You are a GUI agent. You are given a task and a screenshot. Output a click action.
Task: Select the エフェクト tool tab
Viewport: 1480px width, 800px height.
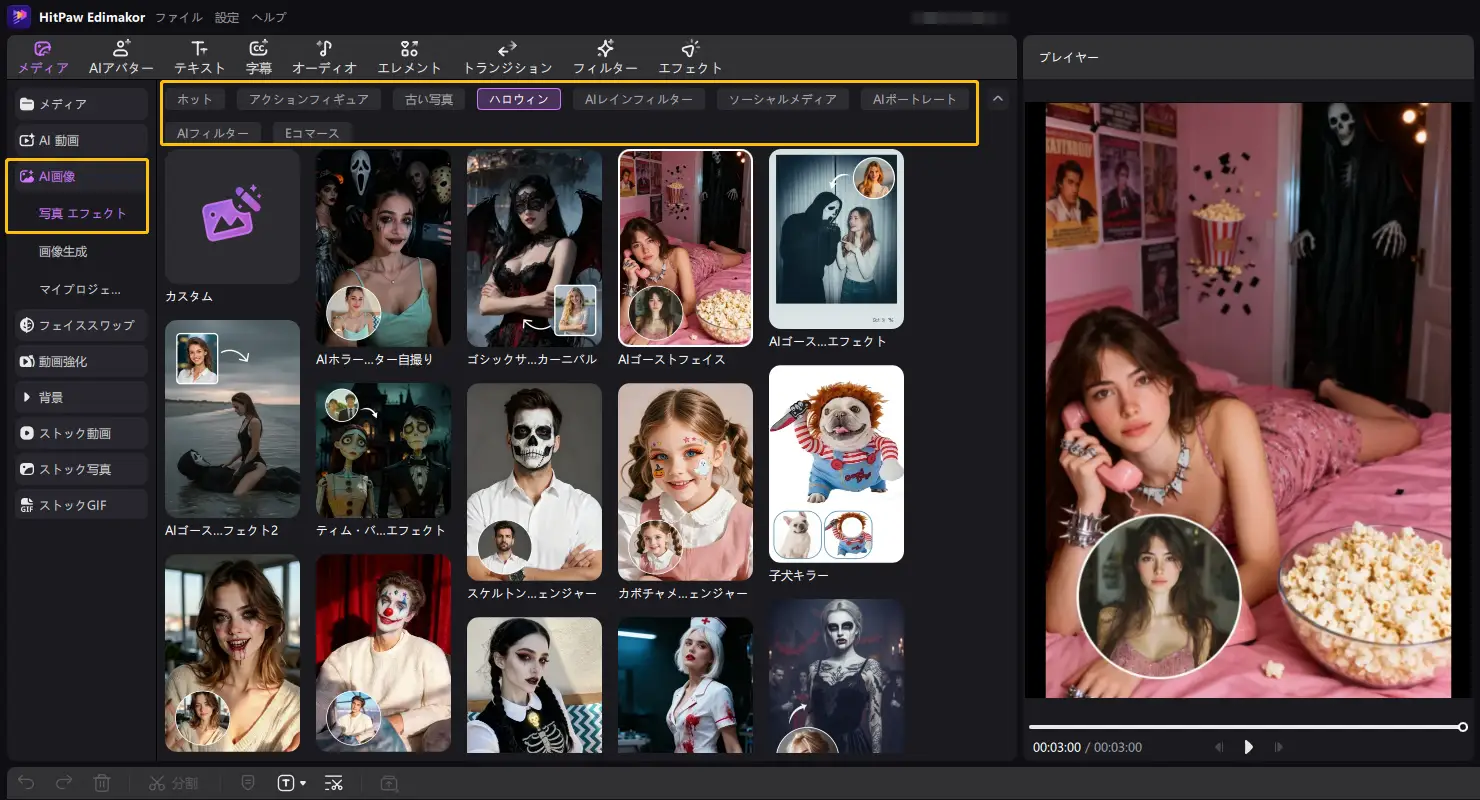[690, 57]
